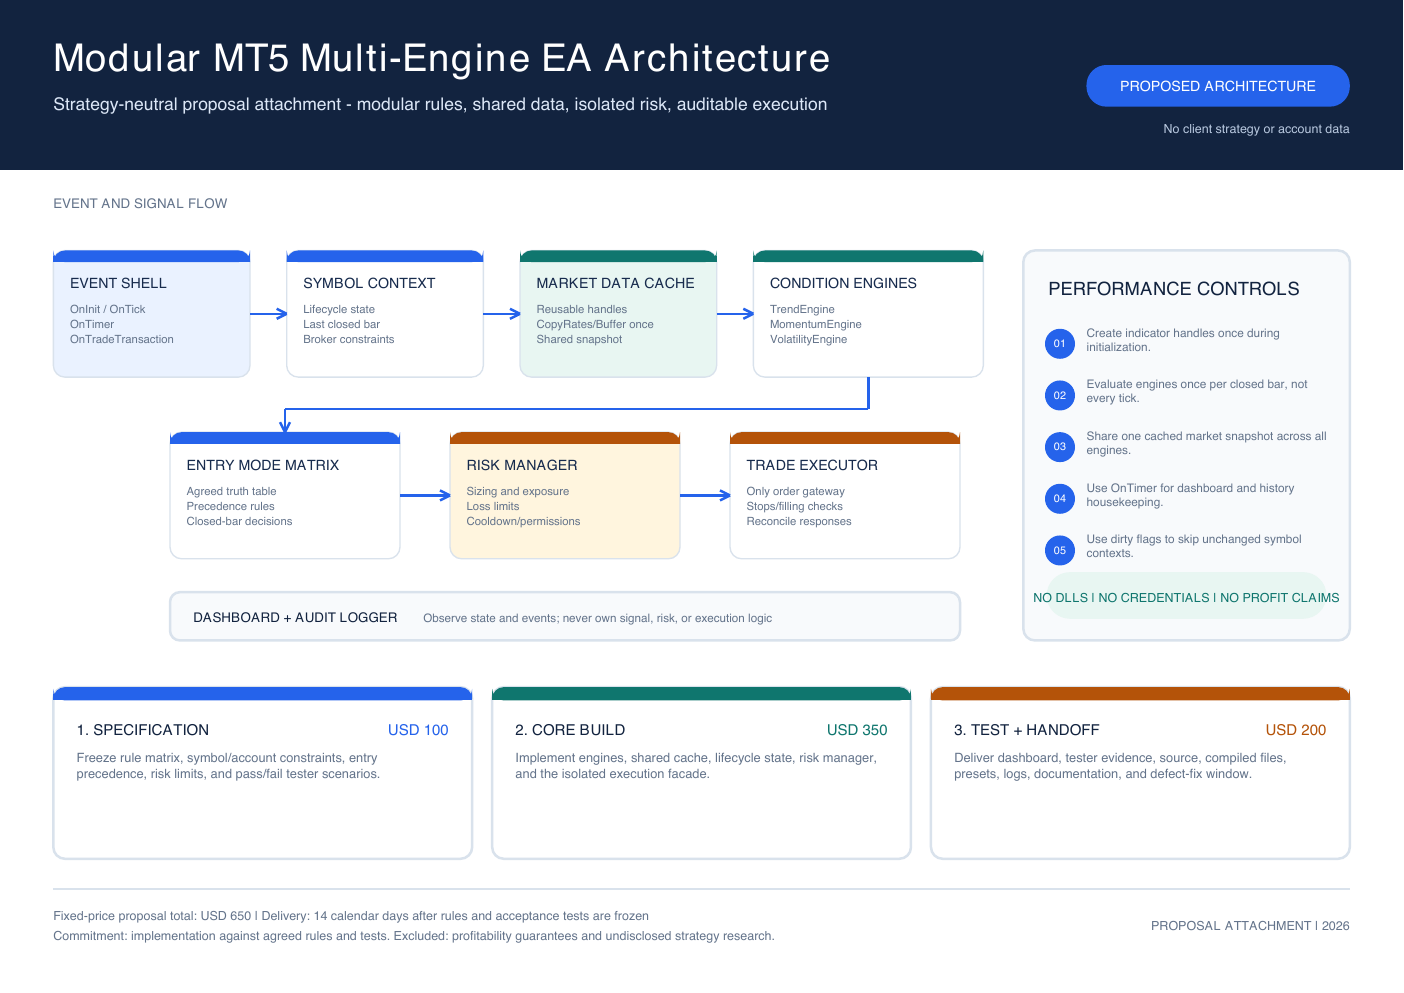Click the 'VolatilityEngine' line
The height and width of the screenshot is (993, 1404).
tap(808, 339)
